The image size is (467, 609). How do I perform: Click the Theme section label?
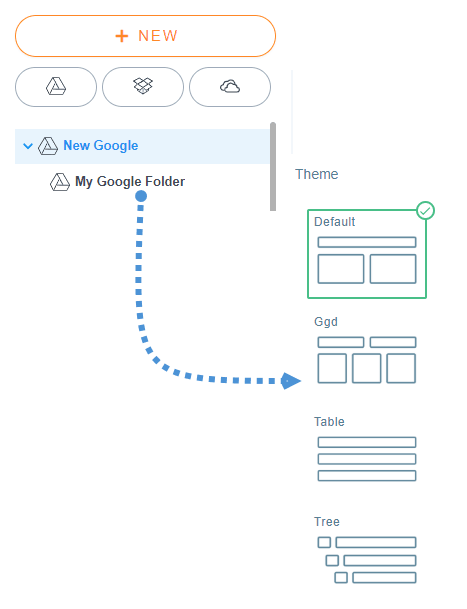(x=317, y=174)
